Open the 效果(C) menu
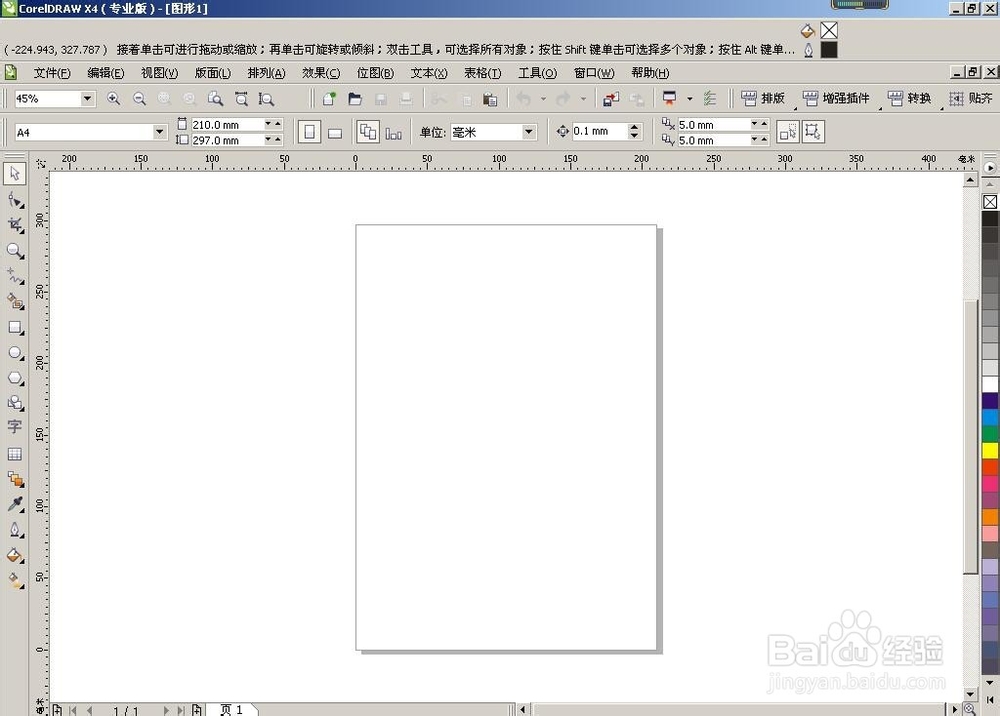The width and height of the screenshot is (1000, 716). 321,73
